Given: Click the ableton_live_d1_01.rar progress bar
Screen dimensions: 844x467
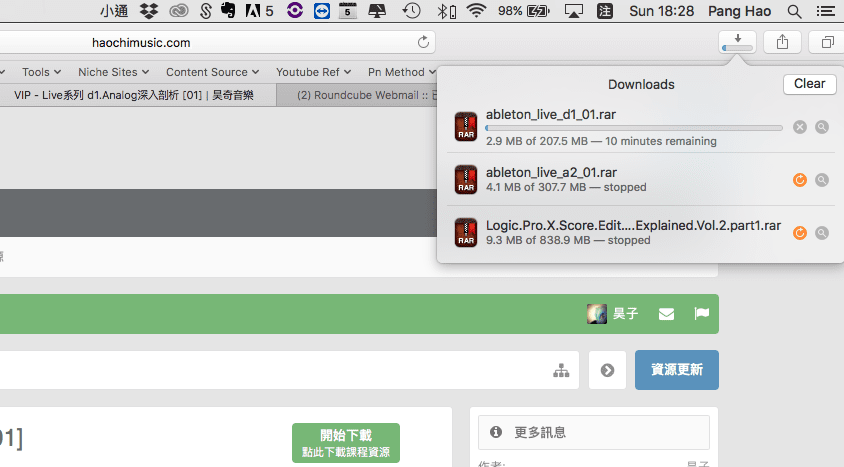Looking at the screenshot, I should (633, 128).
